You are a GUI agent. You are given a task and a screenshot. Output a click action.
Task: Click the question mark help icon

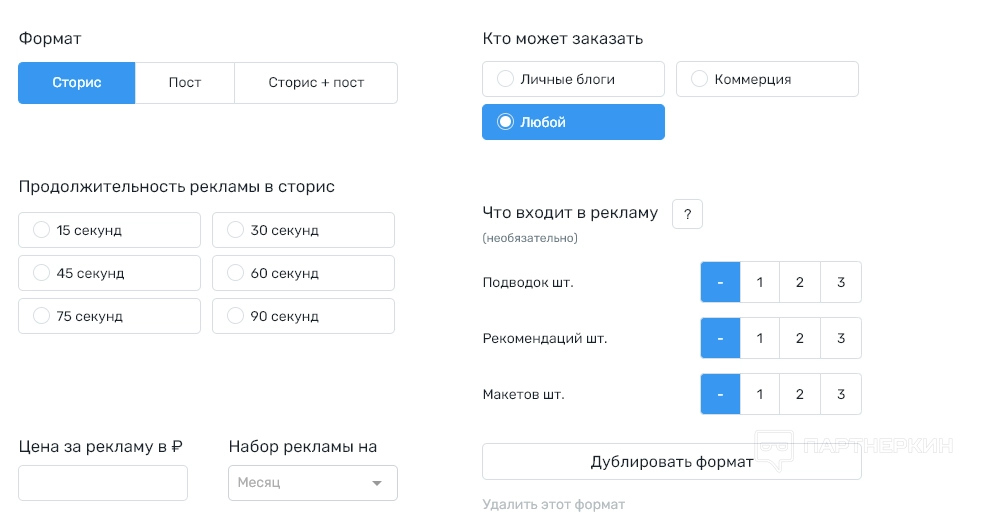click(687, 214)
